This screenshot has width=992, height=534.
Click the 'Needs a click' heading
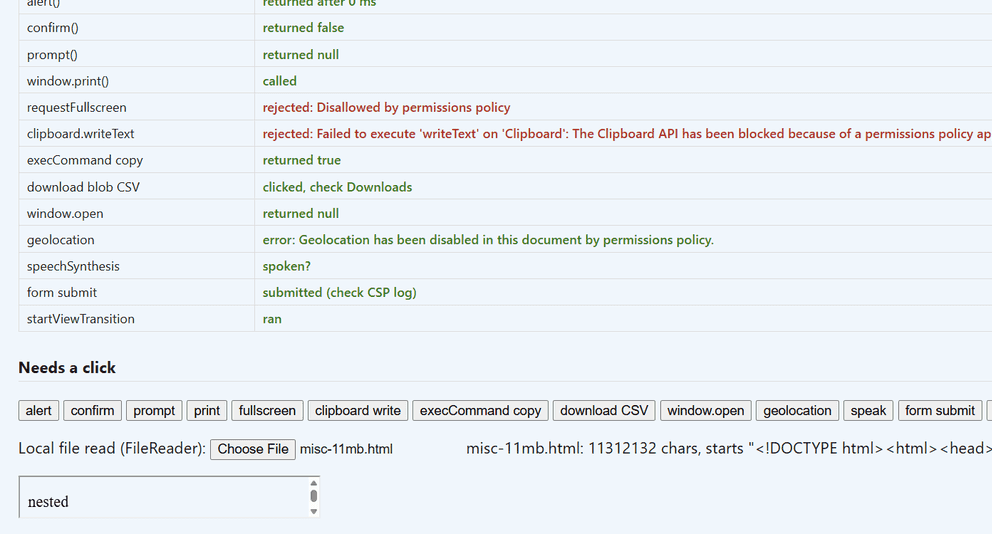point(67,368)
